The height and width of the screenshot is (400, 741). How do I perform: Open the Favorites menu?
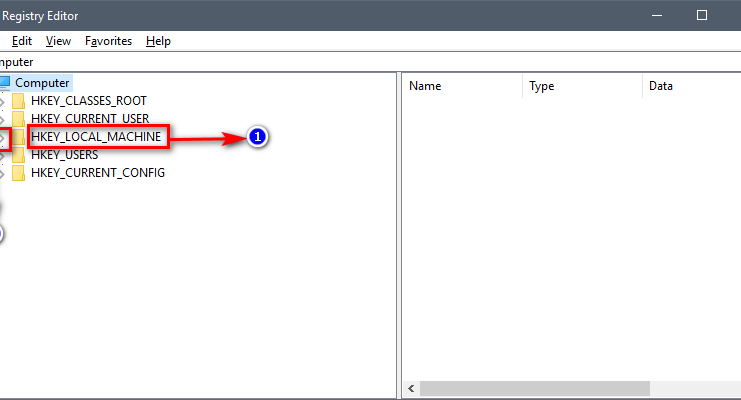108,41
